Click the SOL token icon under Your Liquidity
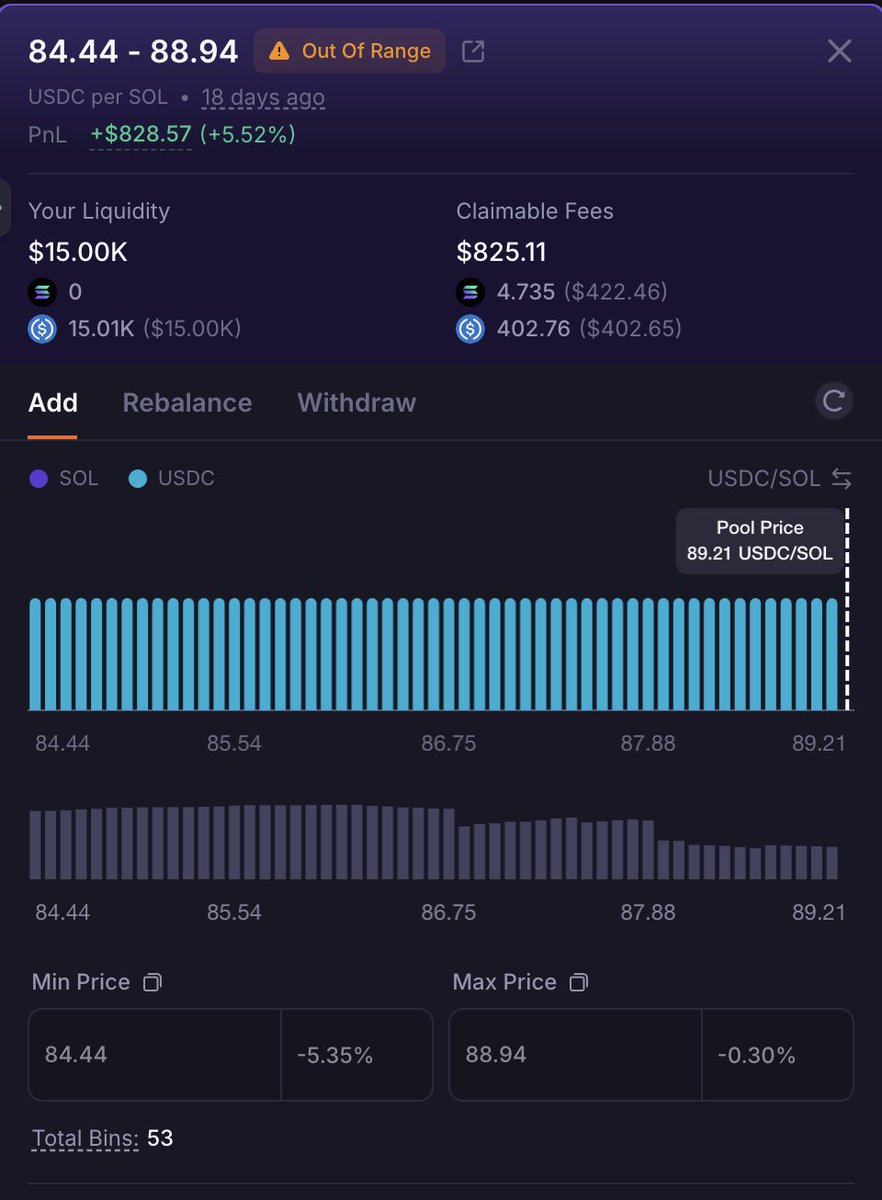 coord(42,292)
